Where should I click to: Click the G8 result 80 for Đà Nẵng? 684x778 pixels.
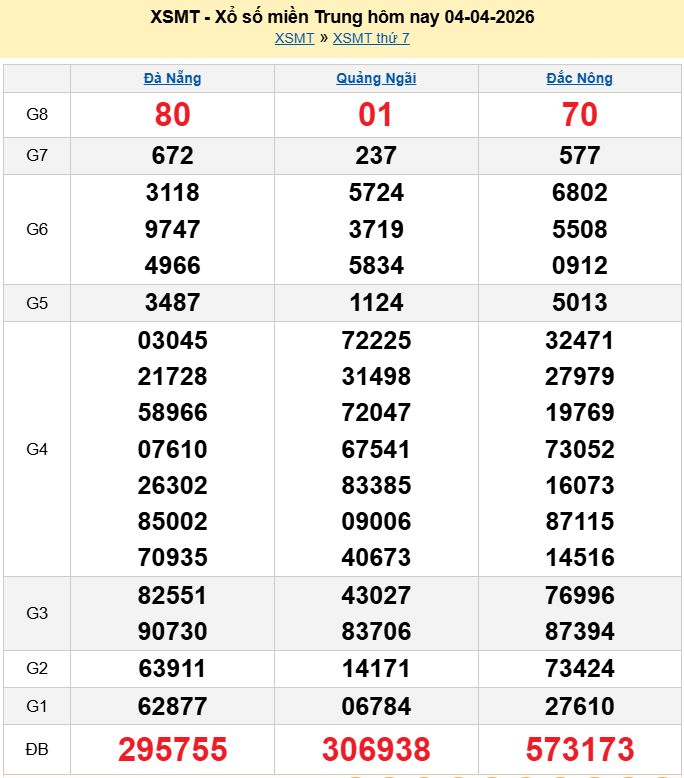(172, 115)
